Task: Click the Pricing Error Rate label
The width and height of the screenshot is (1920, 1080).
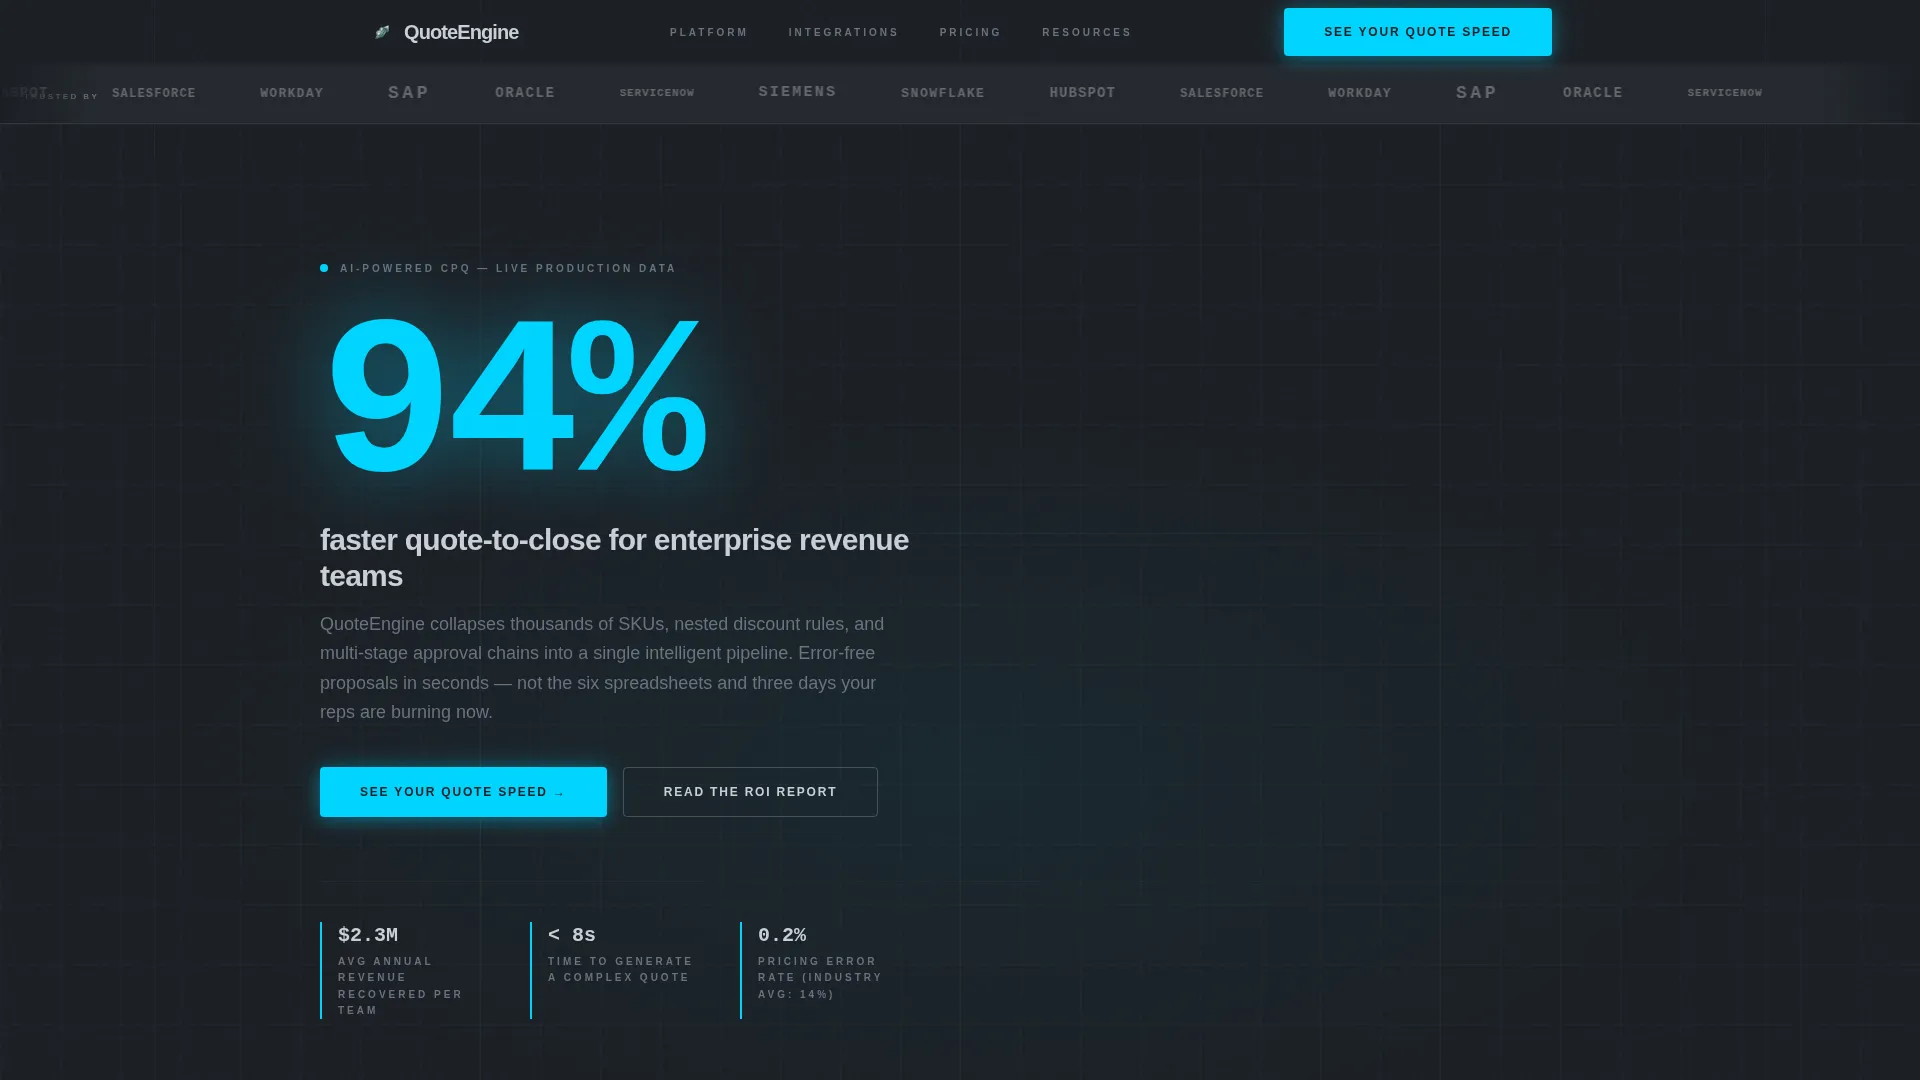Action: (820, 978)
